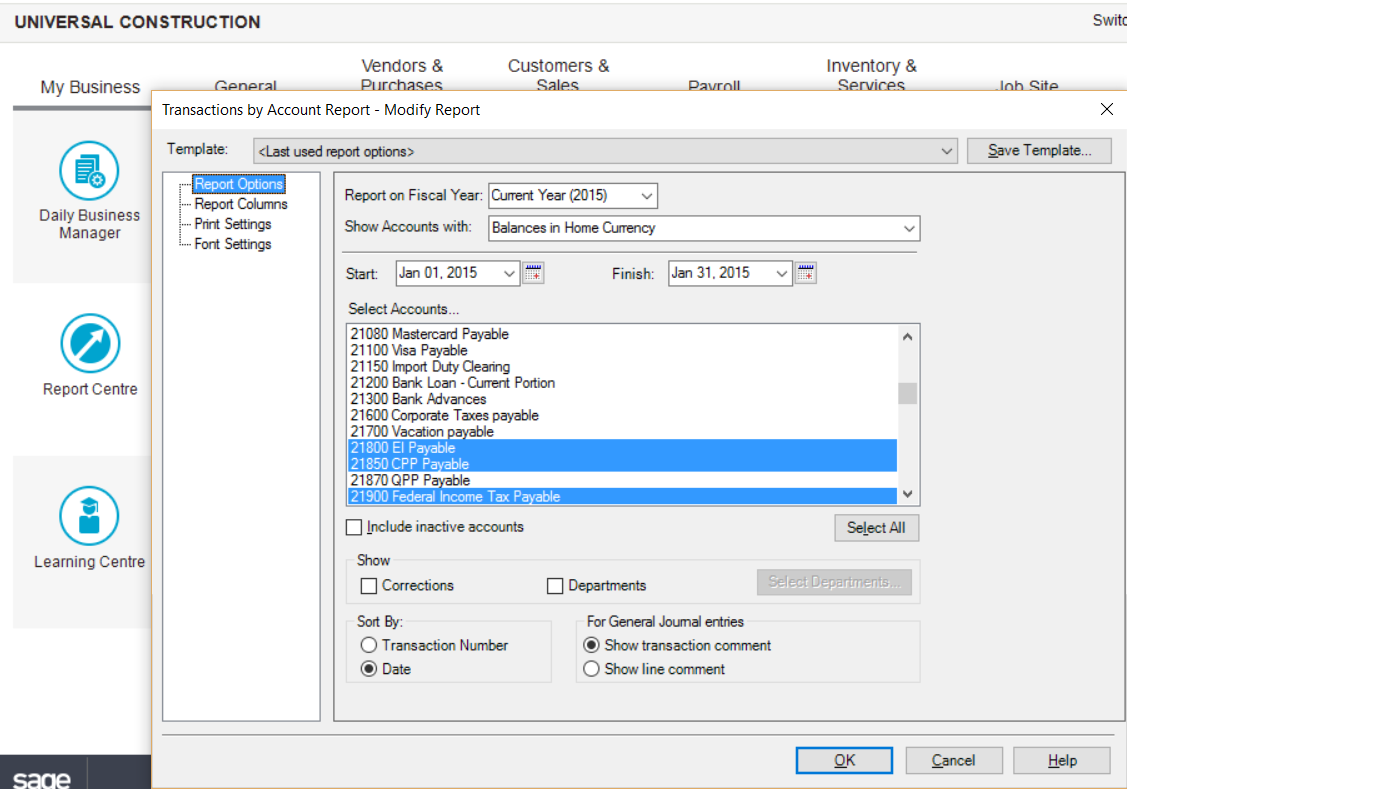Select Report Options in the tree
This screenshot has height=789, width=1395.
click(239, 184)
